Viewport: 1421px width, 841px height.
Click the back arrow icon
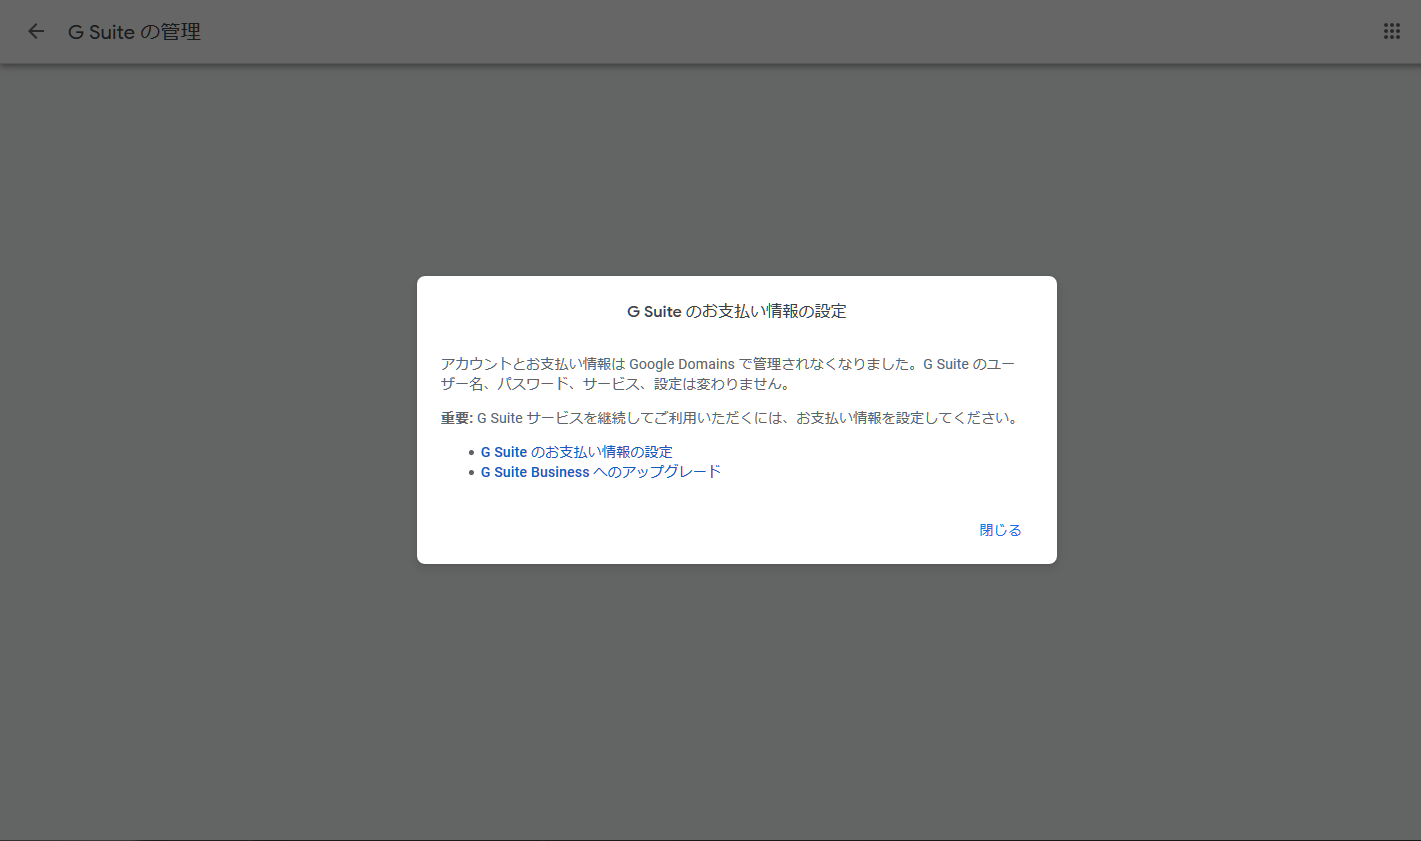tap(36, 31)
